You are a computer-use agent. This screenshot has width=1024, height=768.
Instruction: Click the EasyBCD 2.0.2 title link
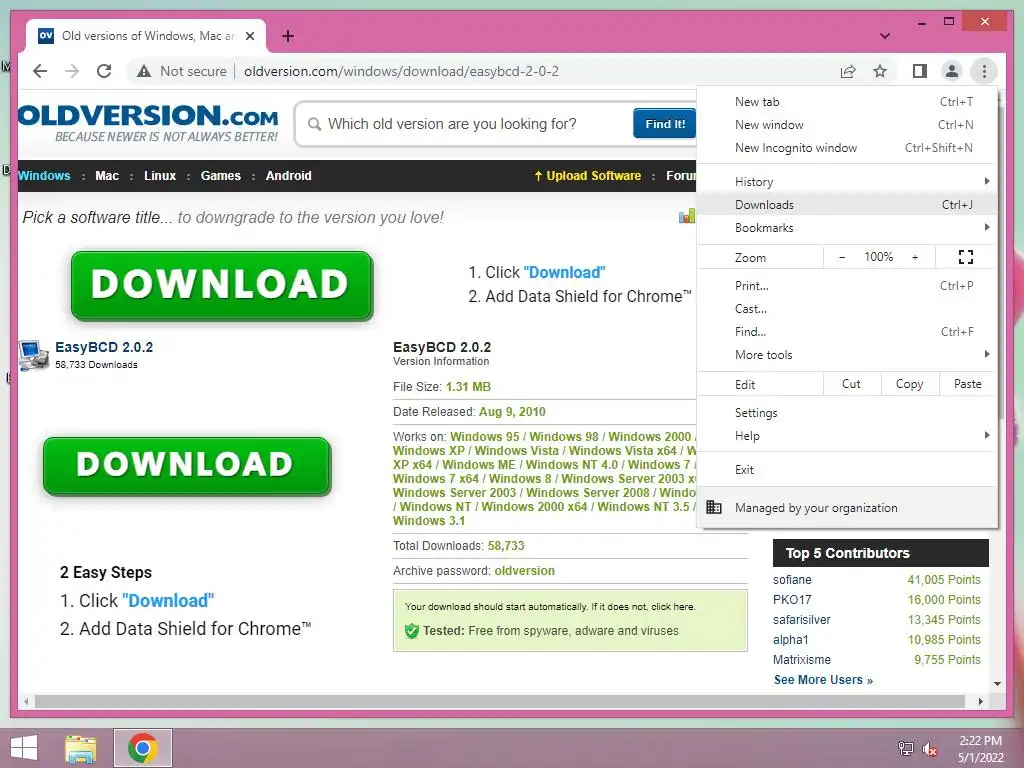tap(104, 347)
